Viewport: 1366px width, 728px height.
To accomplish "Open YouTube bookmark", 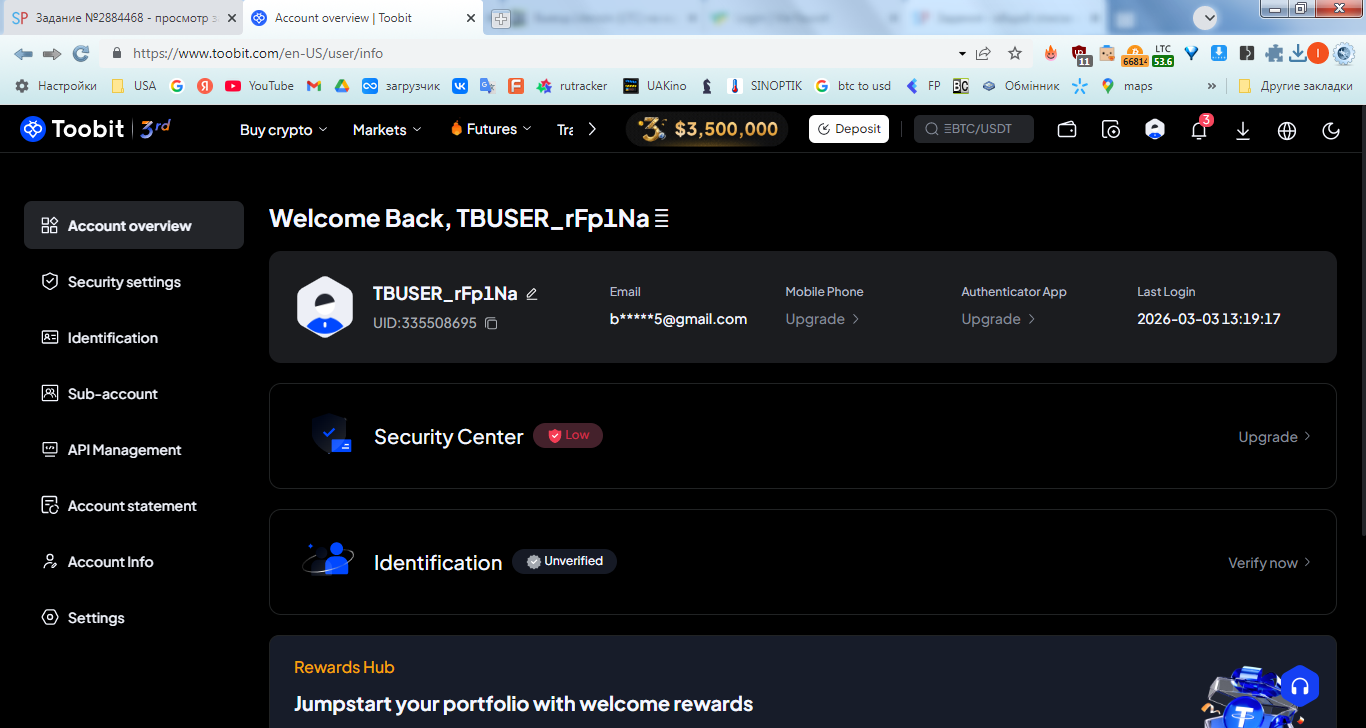I will coord(259,86).
